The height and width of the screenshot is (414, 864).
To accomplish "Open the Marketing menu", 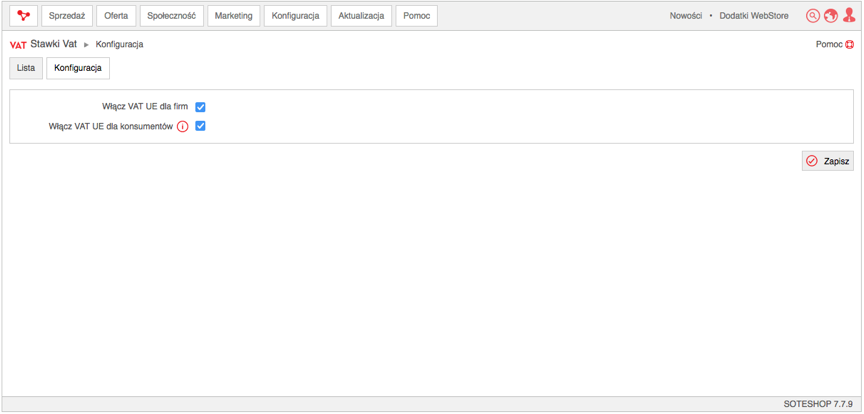I will tap(234, 16).
